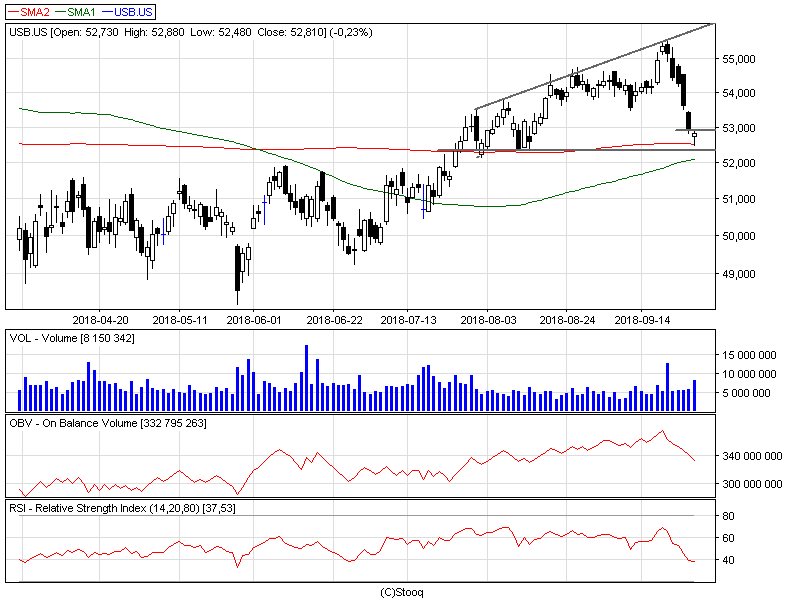The image size is (800, 600).
Task: Click the RSI axis label 80
Action: pyautogui.click(x=729, y=516)
